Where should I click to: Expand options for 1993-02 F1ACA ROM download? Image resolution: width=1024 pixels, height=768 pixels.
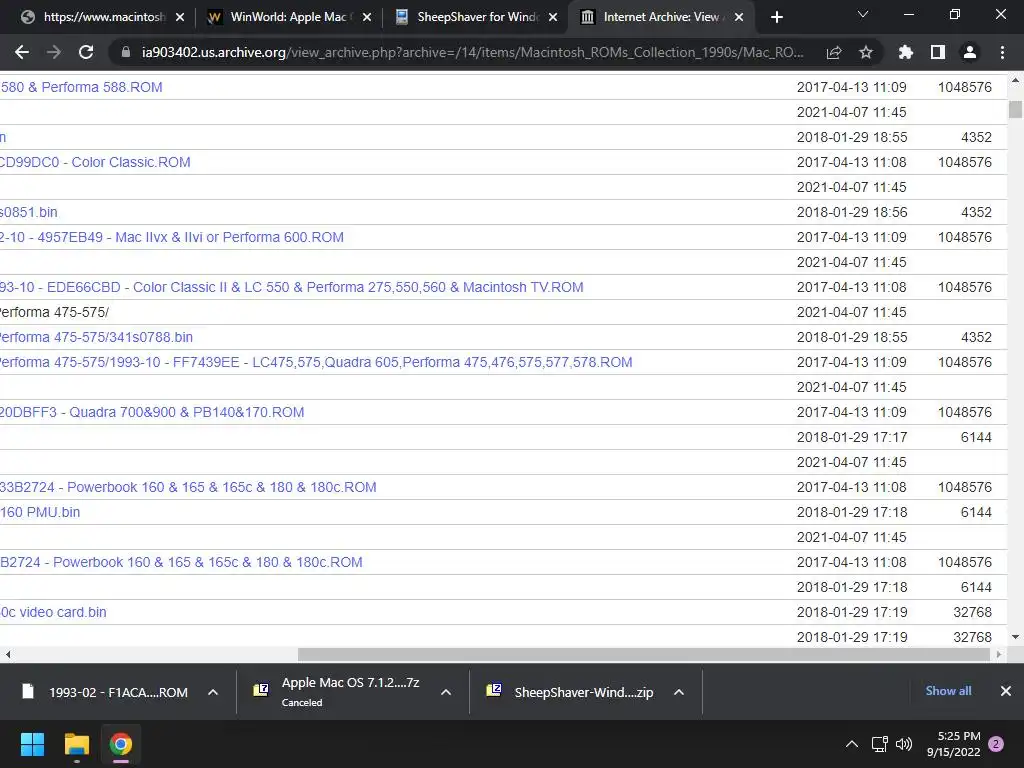tap(213, 692)
